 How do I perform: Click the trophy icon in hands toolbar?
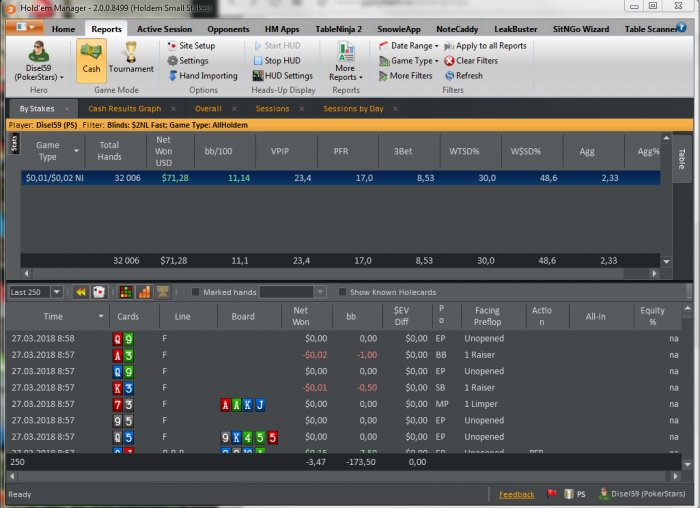[x=162, y=292]
